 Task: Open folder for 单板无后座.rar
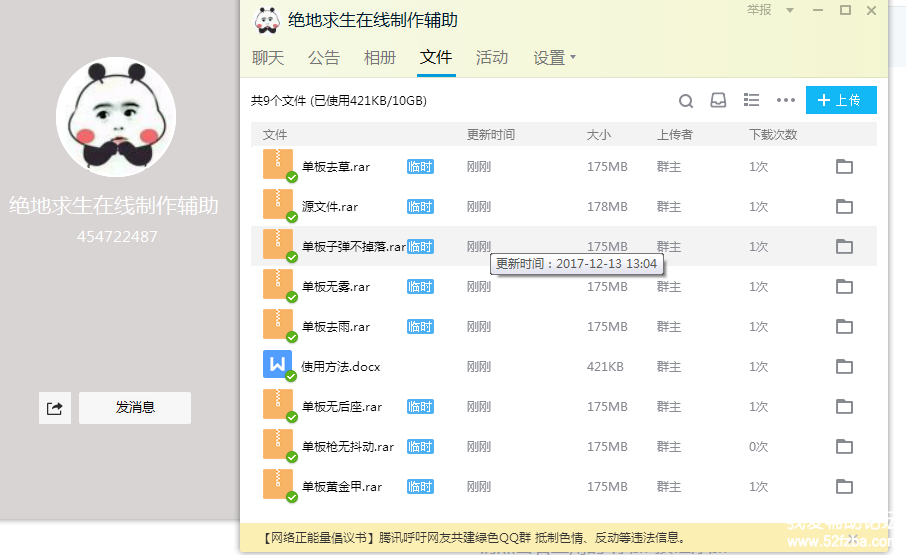[x=844, y=407]
